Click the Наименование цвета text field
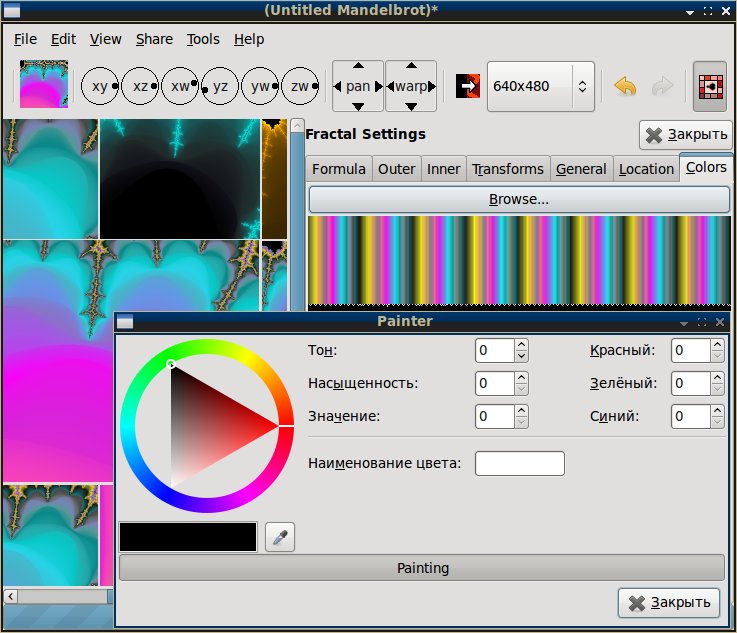This screenshot has width=737, height=633. tap(520, 464)
